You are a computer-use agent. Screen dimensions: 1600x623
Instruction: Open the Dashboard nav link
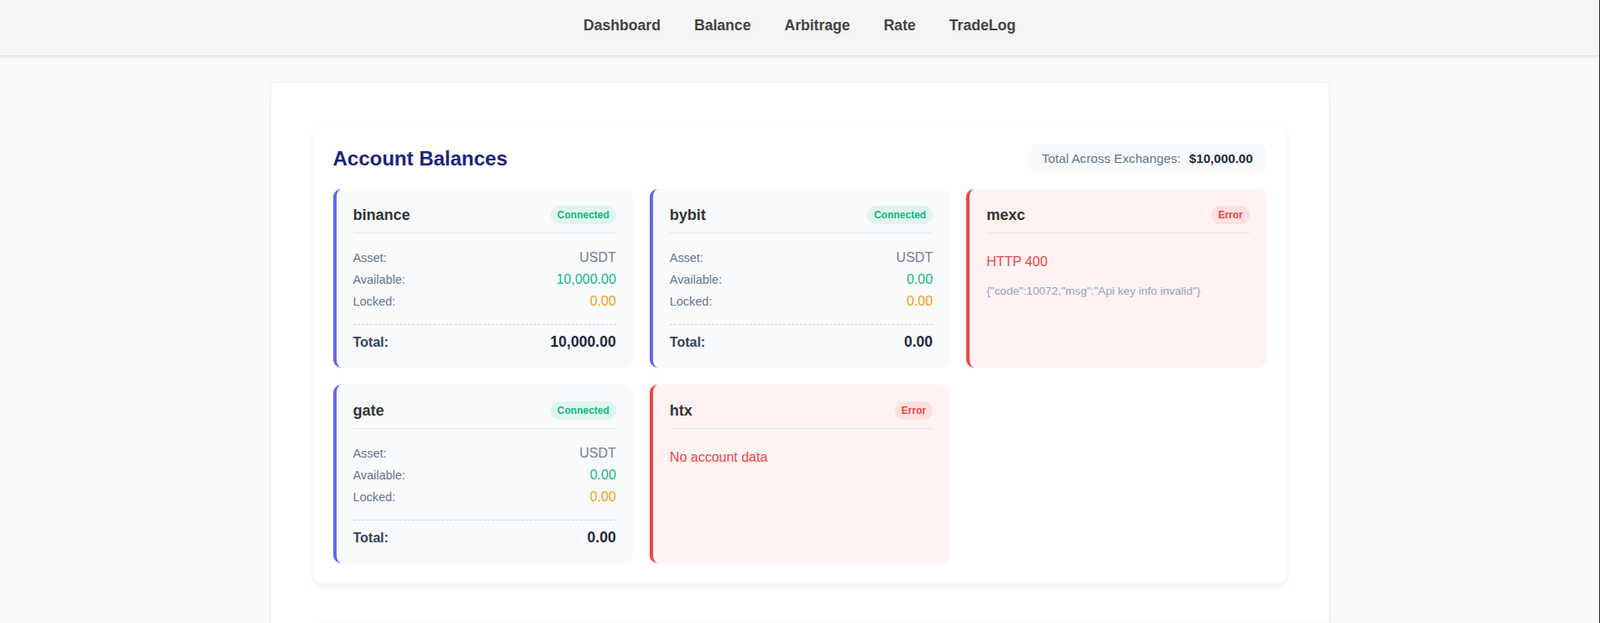tap(622, 25)
